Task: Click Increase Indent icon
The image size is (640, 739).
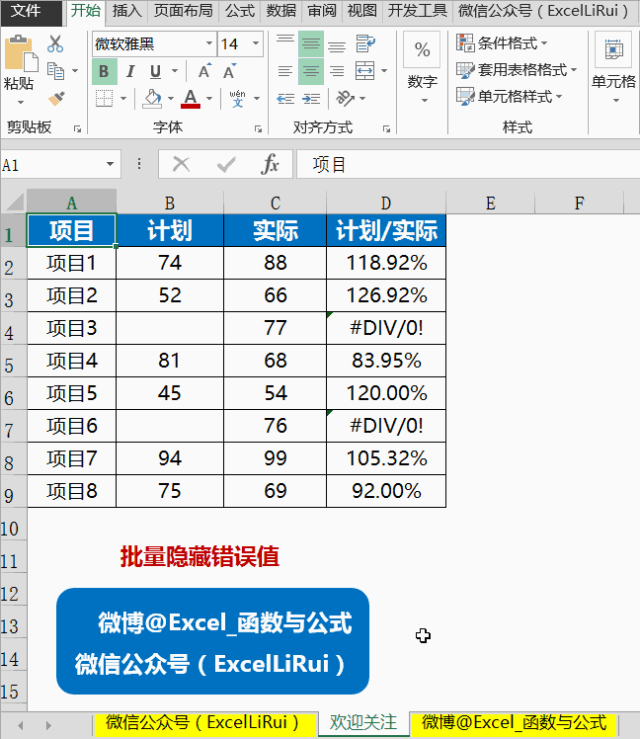Action: coord(311,99)
